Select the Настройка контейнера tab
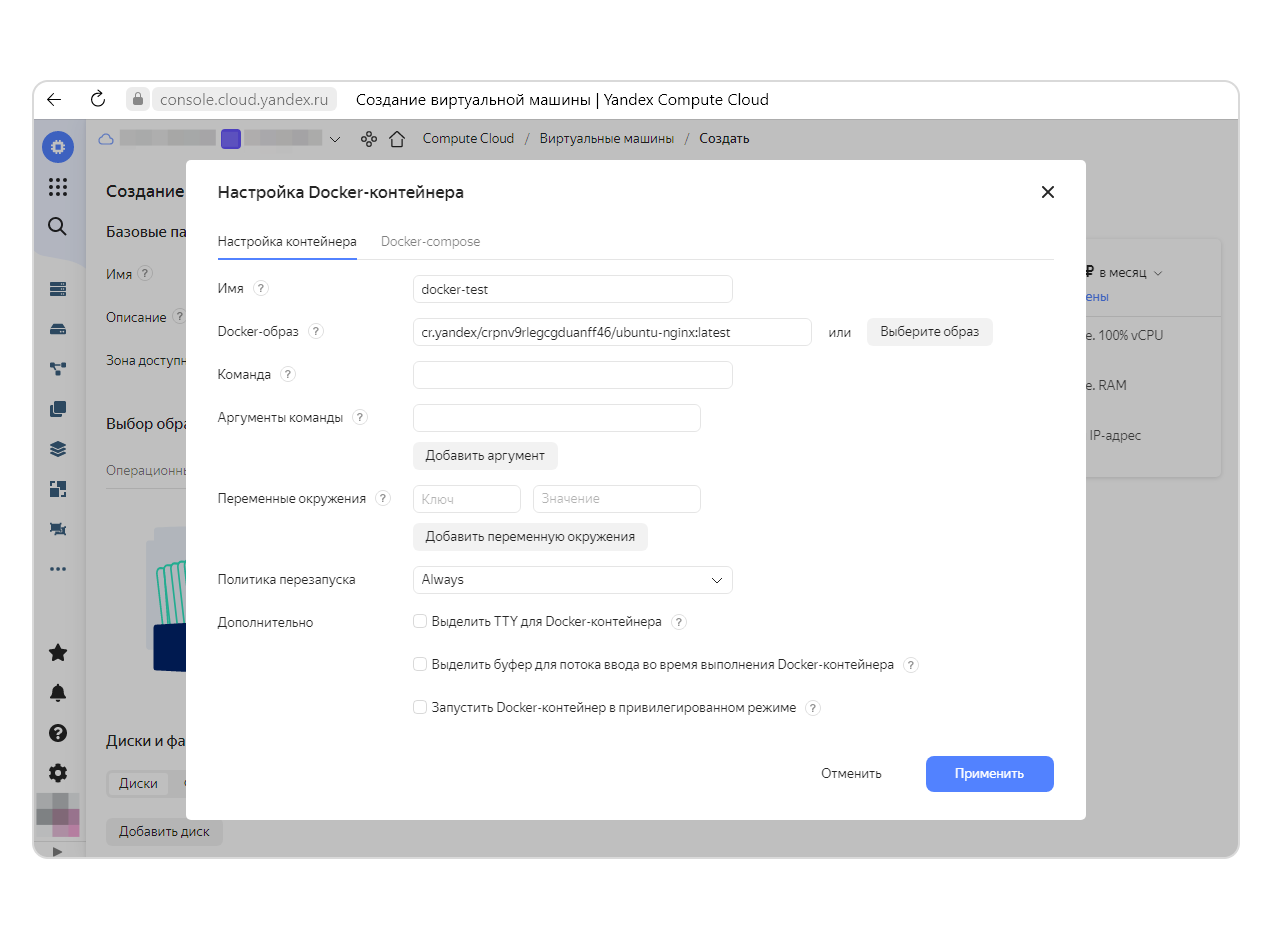1272x939 pixels. (x=287, y=241)
